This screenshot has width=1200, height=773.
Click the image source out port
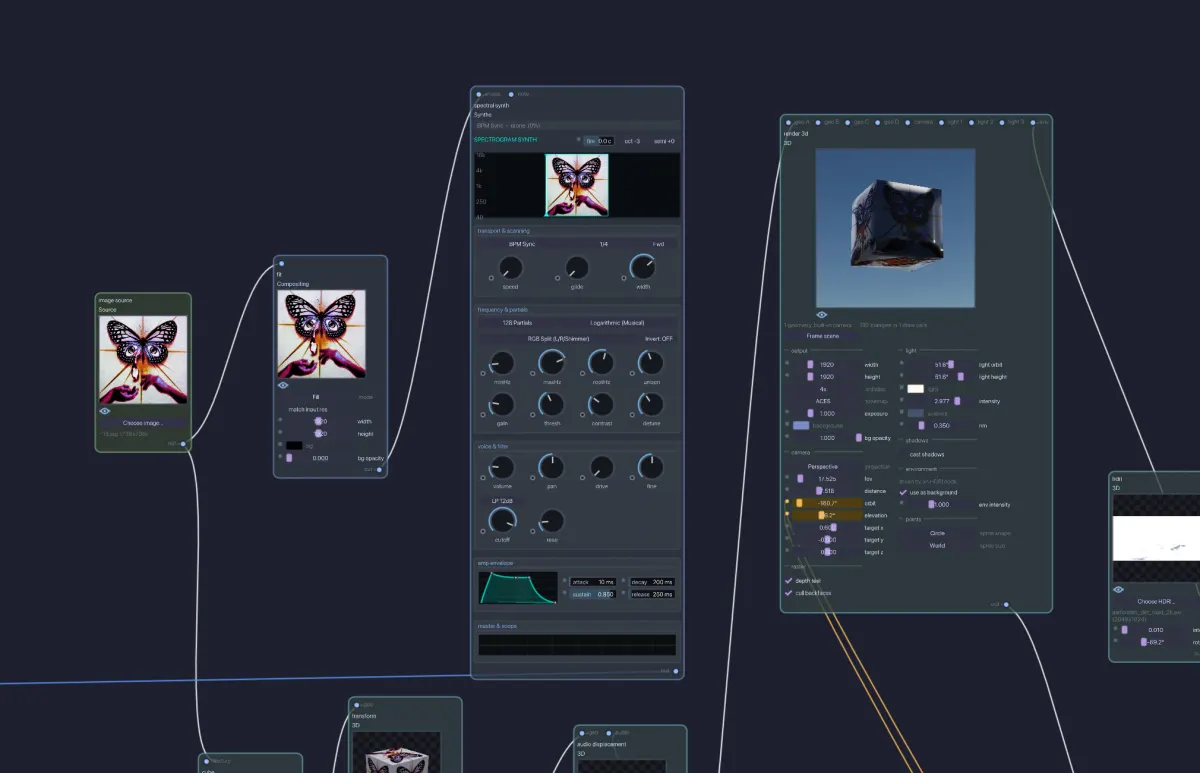tap(183, 443)
